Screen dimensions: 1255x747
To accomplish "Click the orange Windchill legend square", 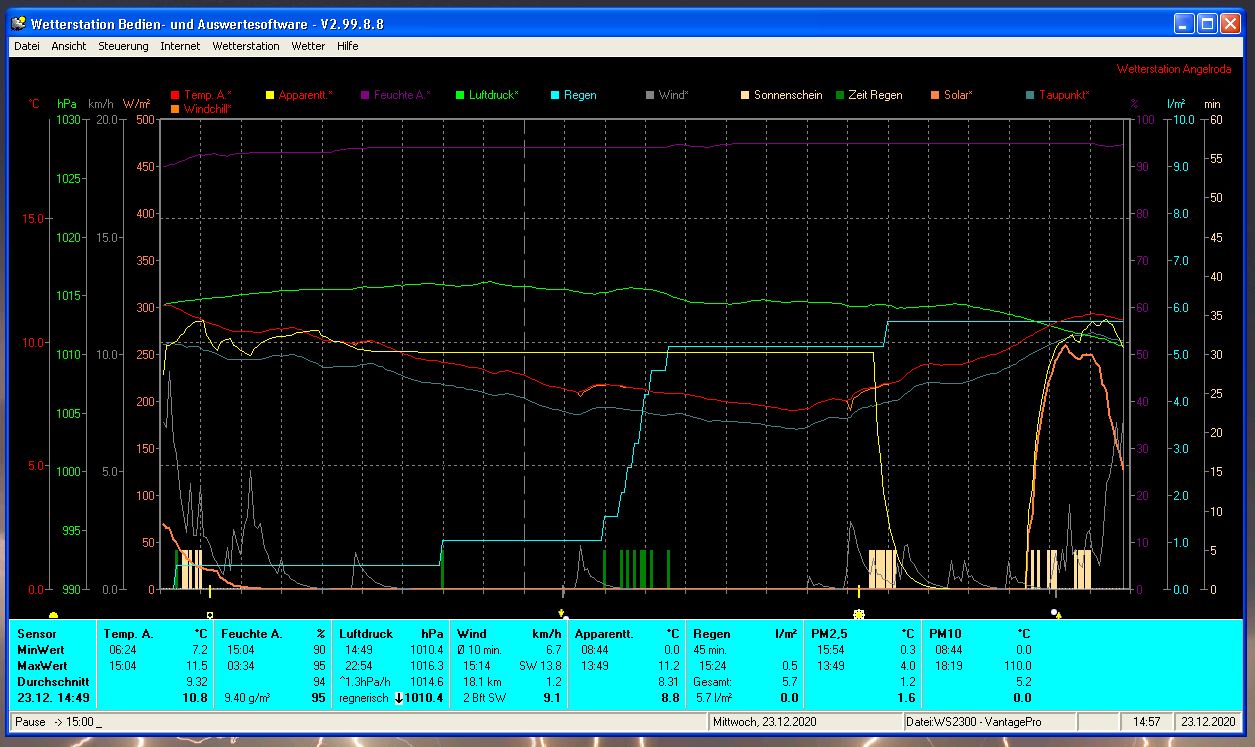I will (176, 108).
